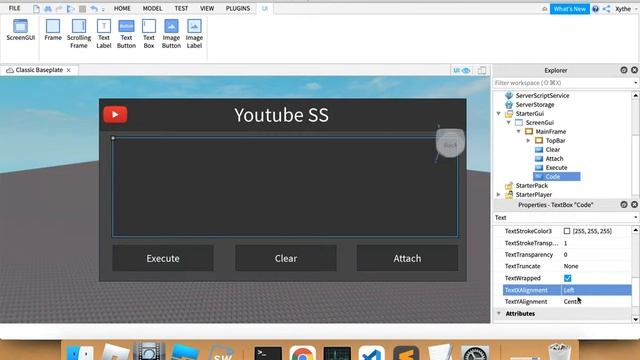Insert a ScreenGUI from the ribbon
This screenshot has height=360, width=640.
click(x=20, y=30)
